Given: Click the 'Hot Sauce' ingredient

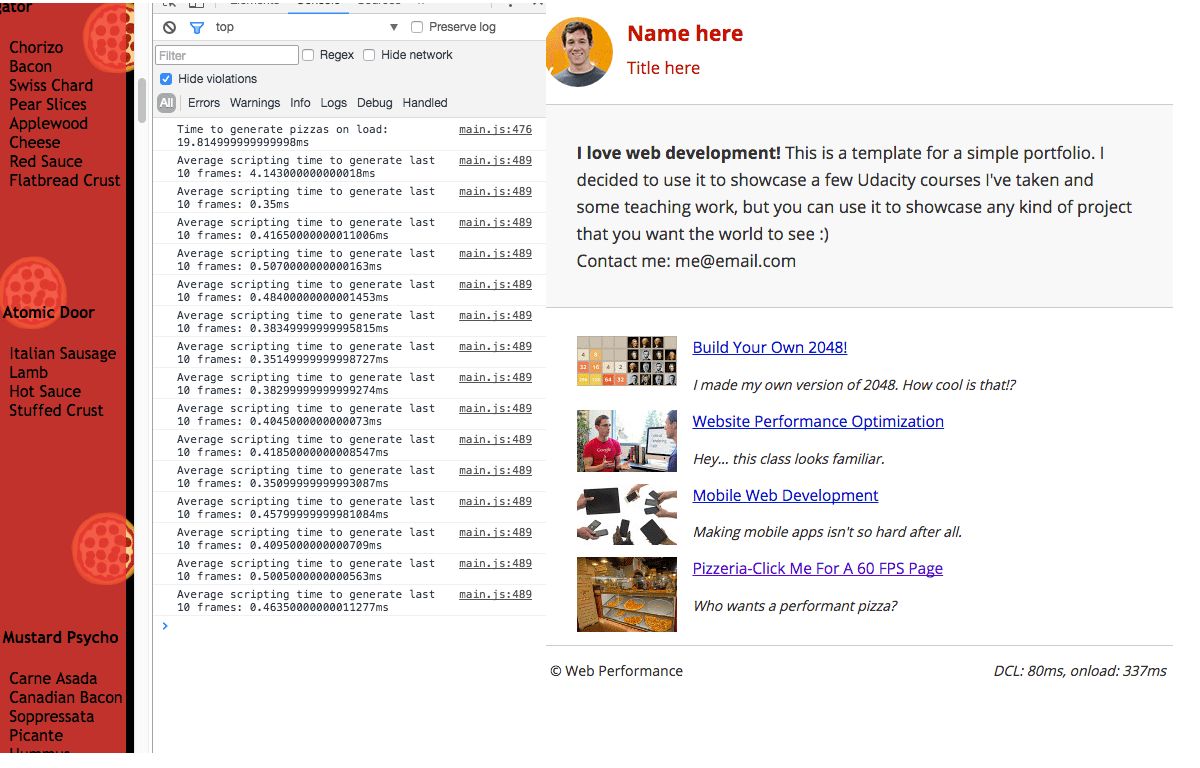Looking at the screenshot, I should pos(45,391).
